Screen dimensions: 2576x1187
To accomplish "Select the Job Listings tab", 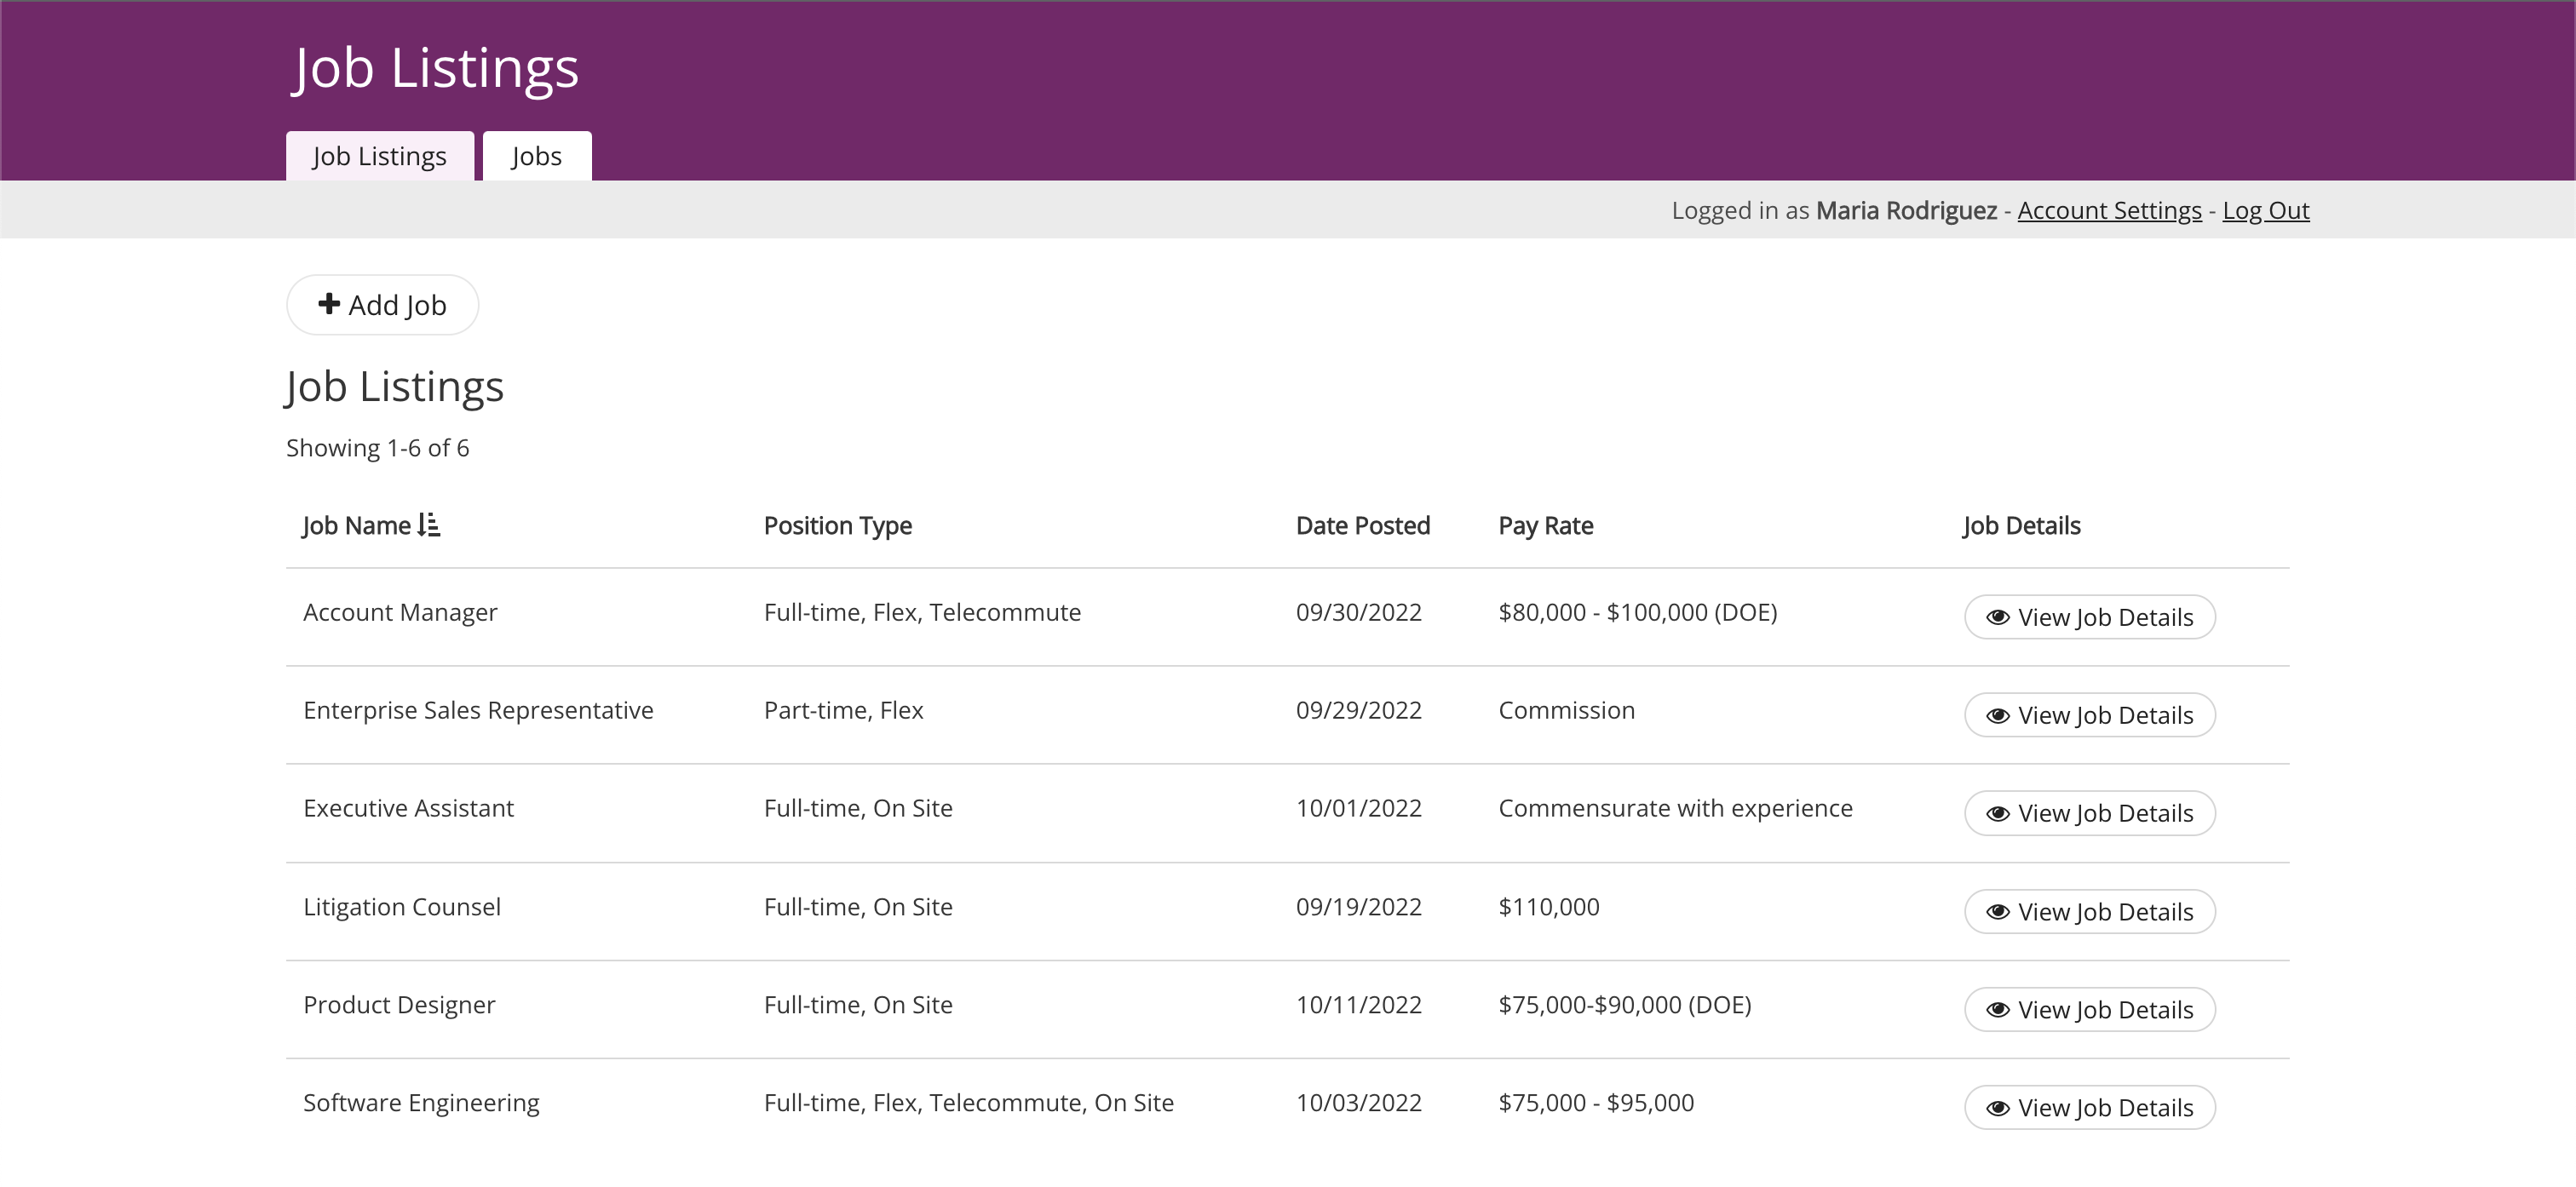I will pos(379,156).
